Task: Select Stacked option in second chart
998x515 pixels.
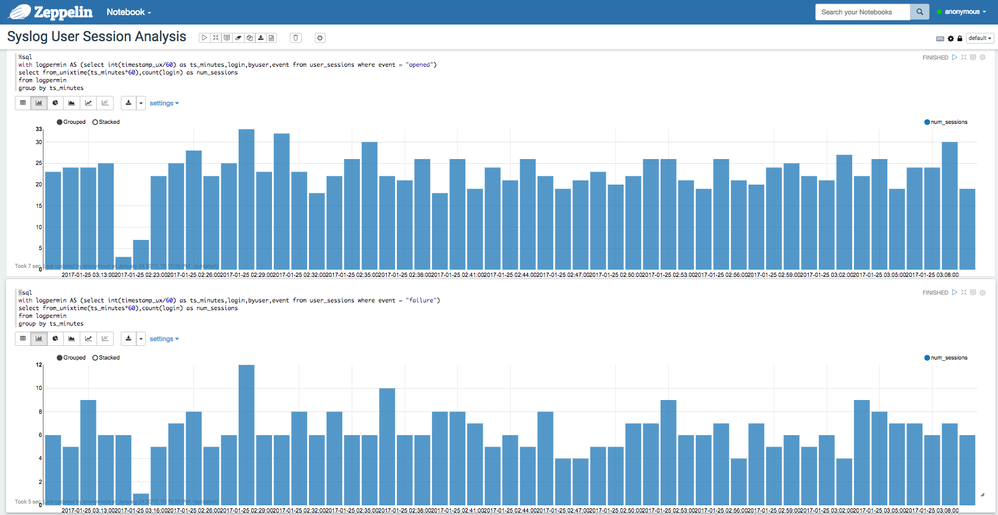Action: pos(105,357)
